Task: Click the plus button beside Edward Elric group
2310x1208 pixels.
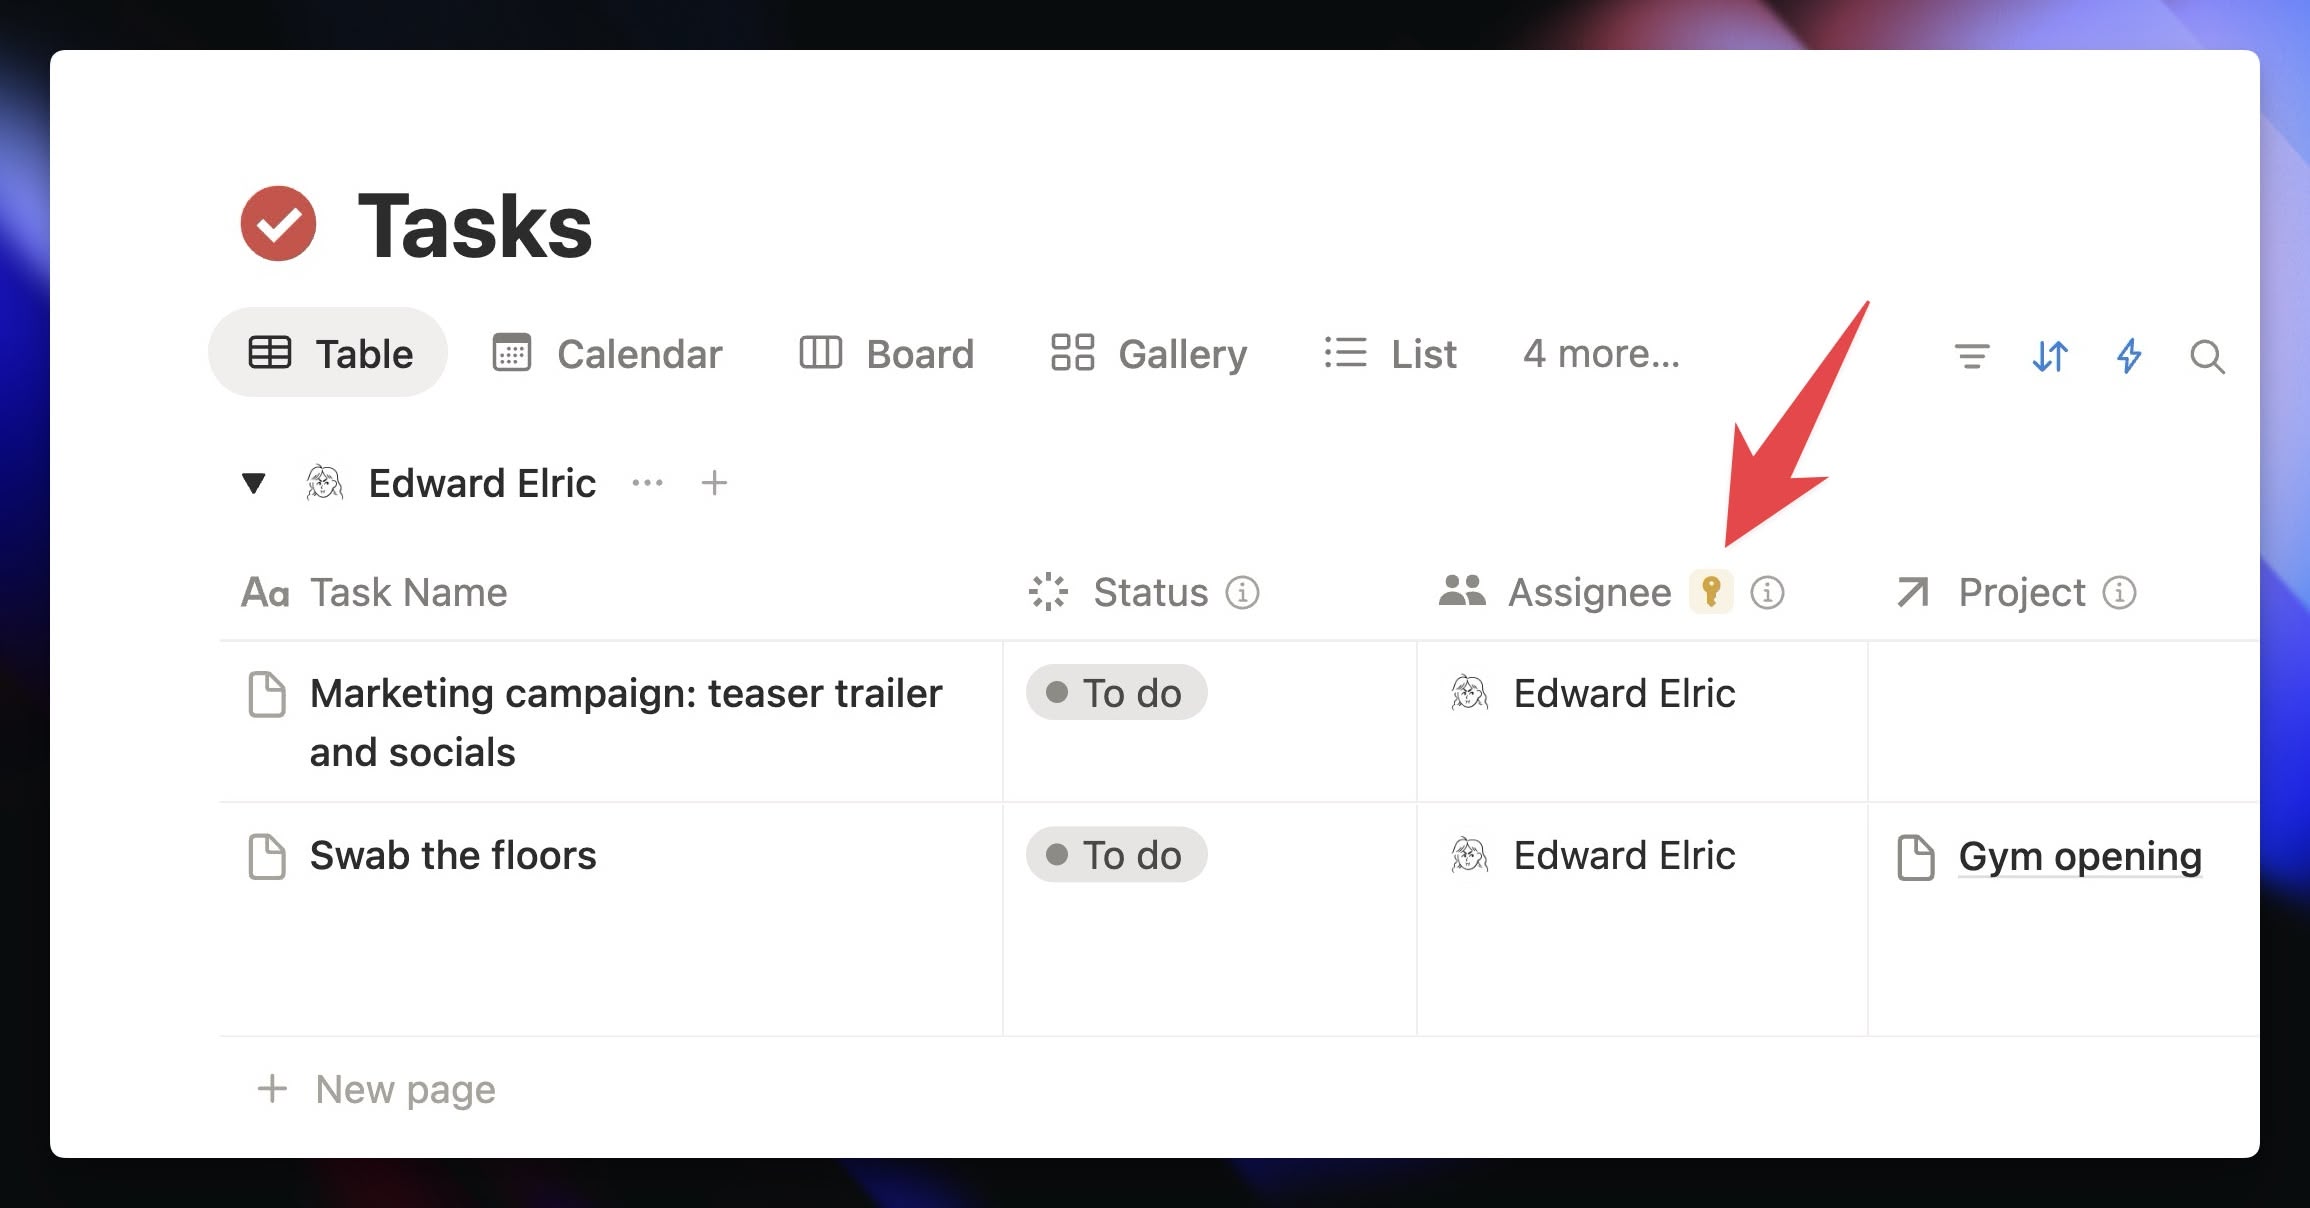Action: coord(714,484)
